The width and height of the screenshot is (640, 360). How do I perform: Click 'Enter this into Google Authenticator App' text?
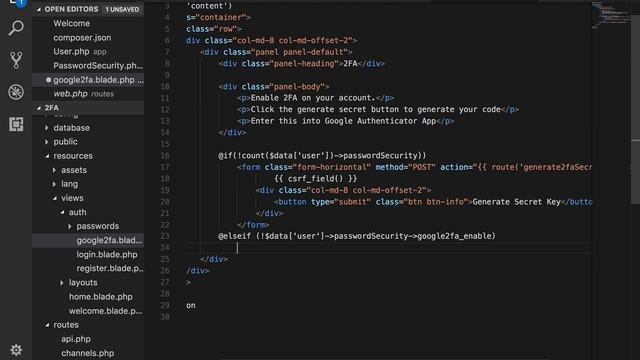(x=343, y=121)
